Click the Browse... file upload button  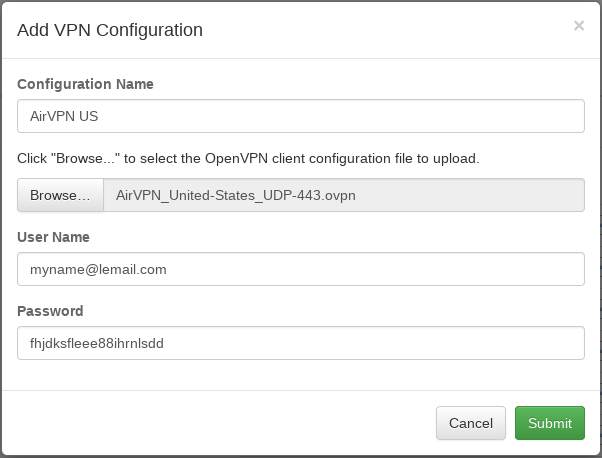click(x=60, y=195)
